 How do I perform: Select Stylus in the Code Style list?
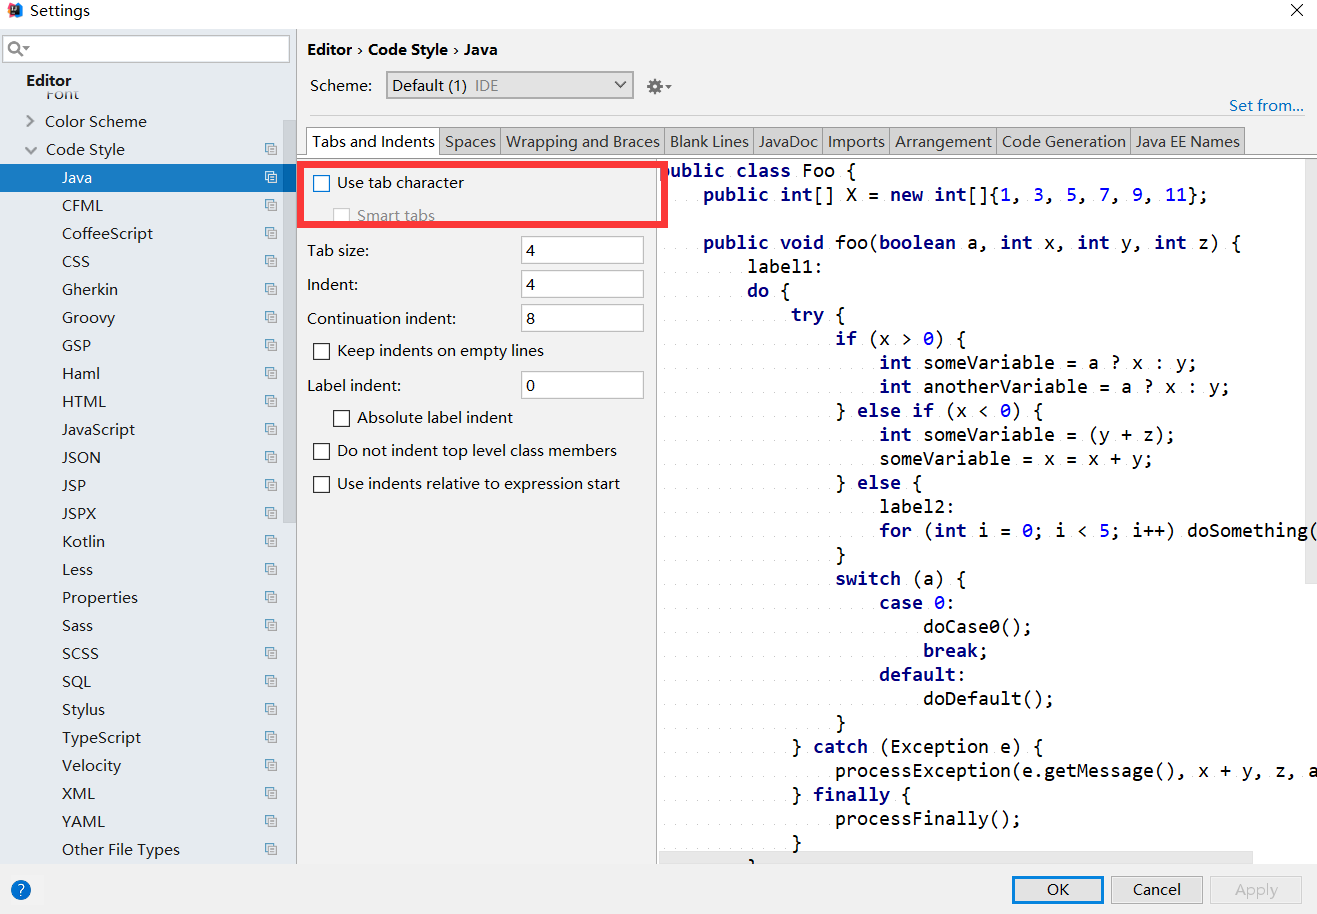pyautogui.click(x=83, y=709)
